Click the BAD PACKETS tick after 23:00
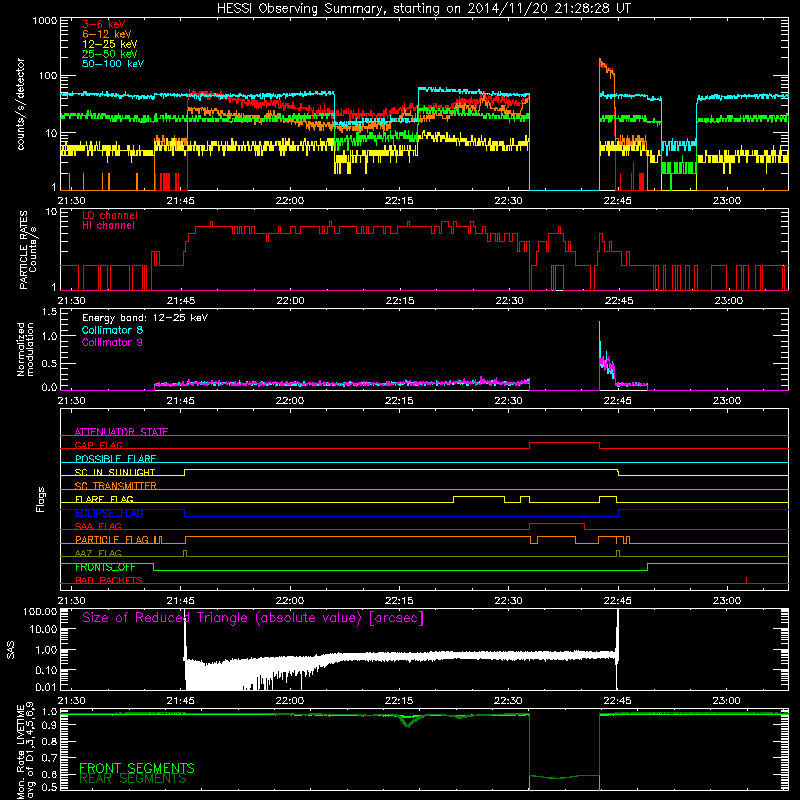This screenshot has height=800, width=800. (x=746, y=580)
